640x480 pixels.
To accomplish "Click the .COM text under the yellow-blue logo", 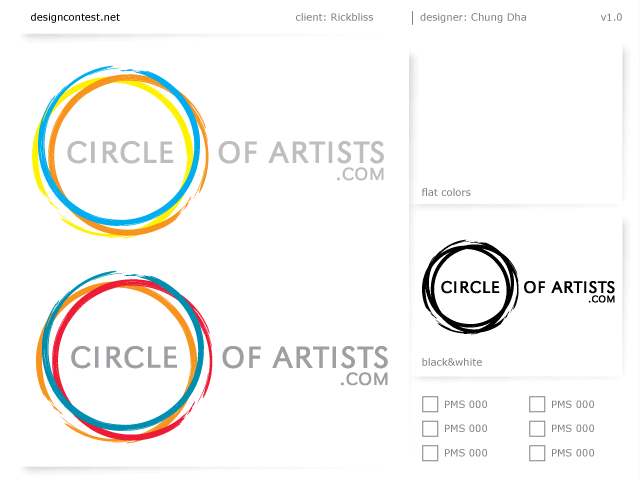I will 361,174.
